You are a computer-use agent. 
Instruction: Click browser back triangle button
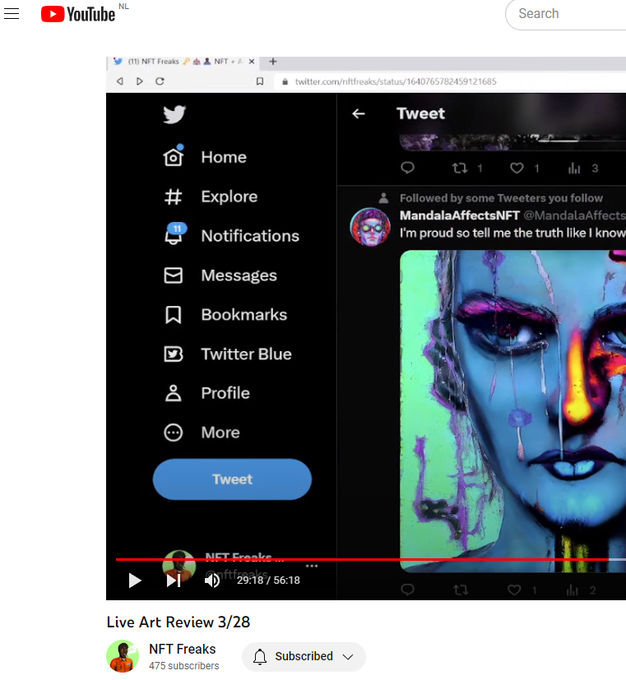pyautogui.click(x=120, y=81)
